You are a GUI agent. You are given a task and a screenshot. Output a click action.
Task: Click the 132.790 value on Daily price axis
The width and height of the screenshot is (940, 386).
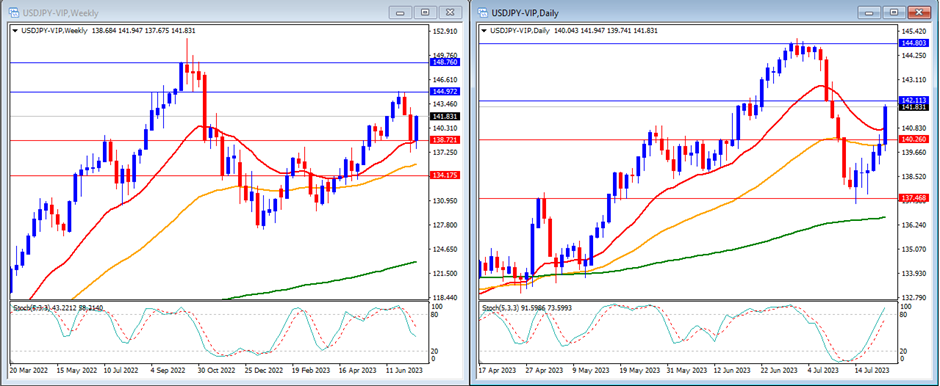tap(914, 297)
